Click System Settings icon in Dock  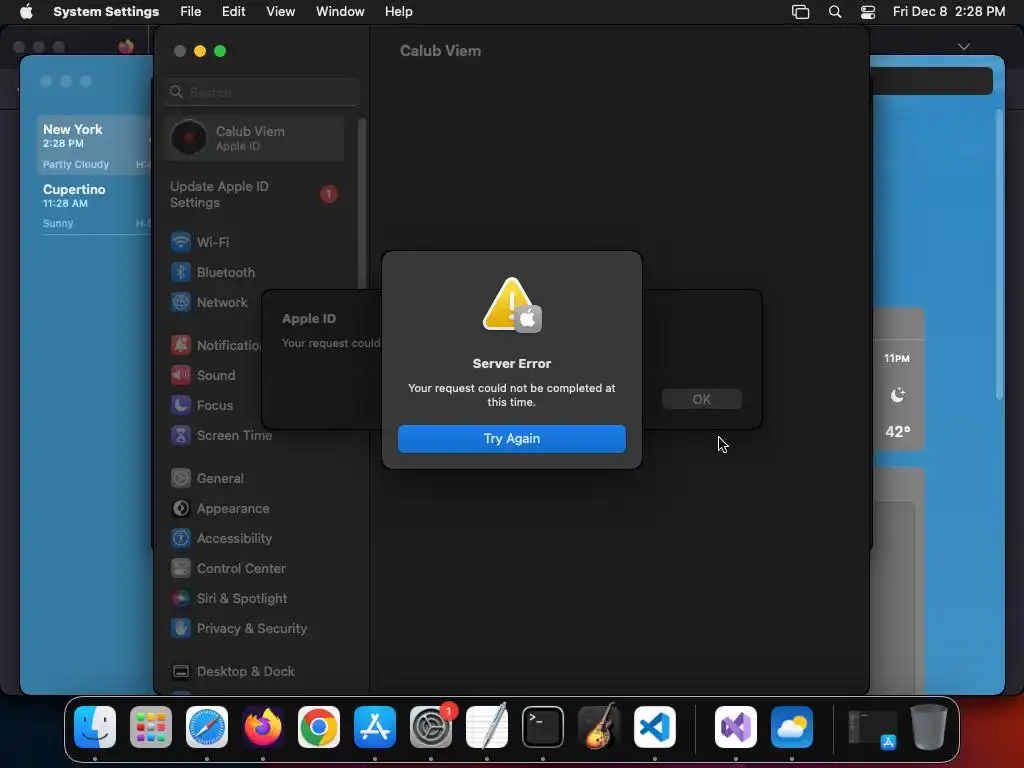[x=431, y=727]
